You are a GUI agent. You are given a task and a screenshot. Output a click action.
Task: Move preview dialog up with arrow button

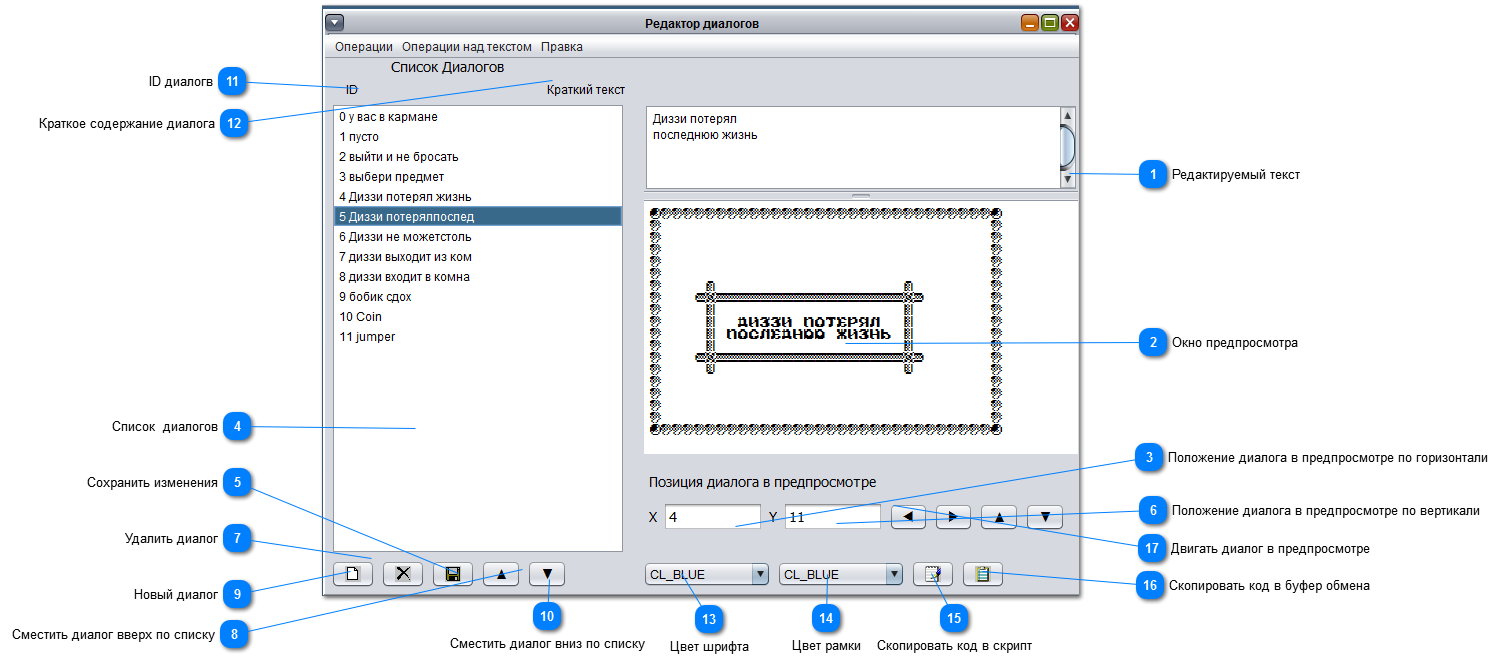[999, 517]
